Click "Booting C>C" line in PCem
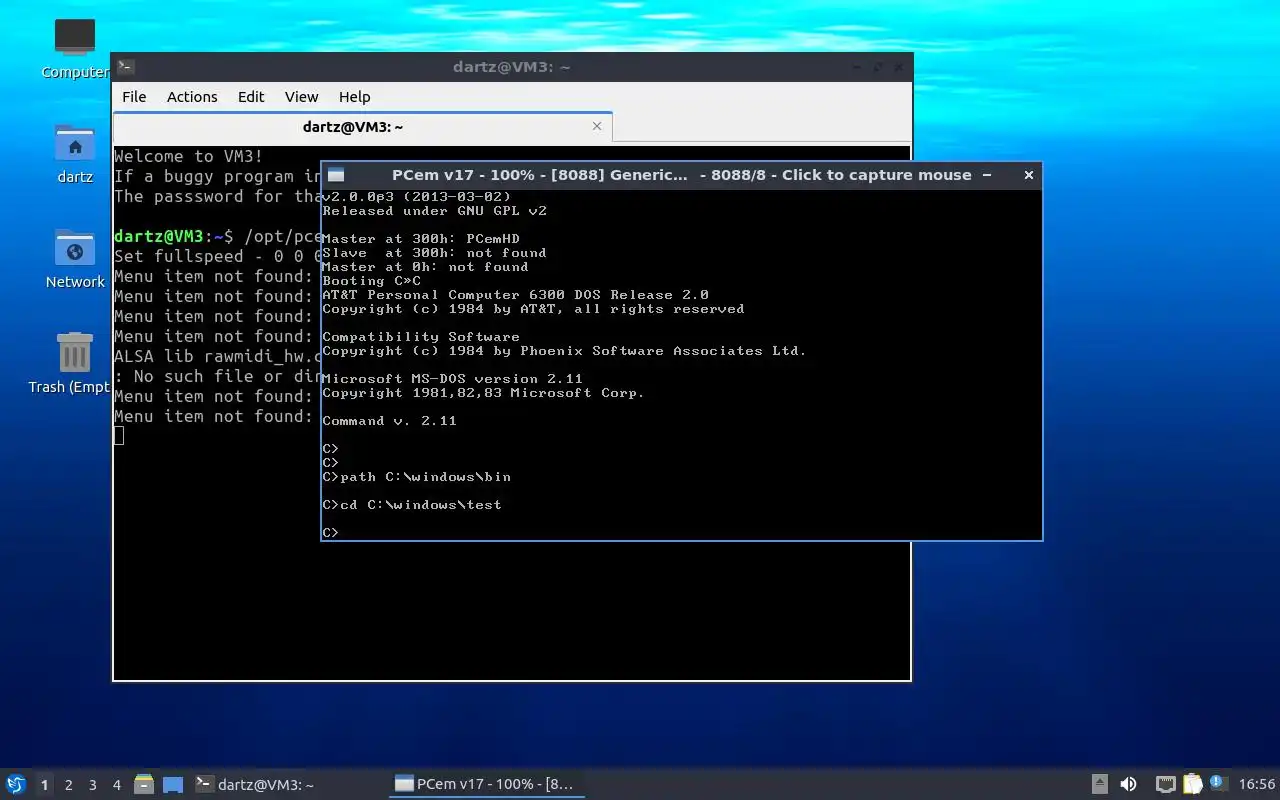 pos(371,281)
